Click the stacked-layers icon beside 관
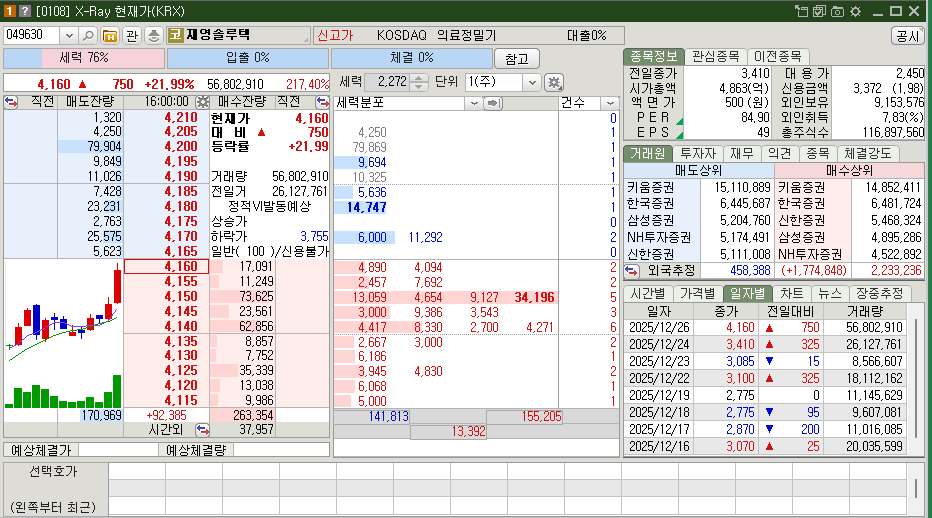932x518 pixels. coord(153,36)
